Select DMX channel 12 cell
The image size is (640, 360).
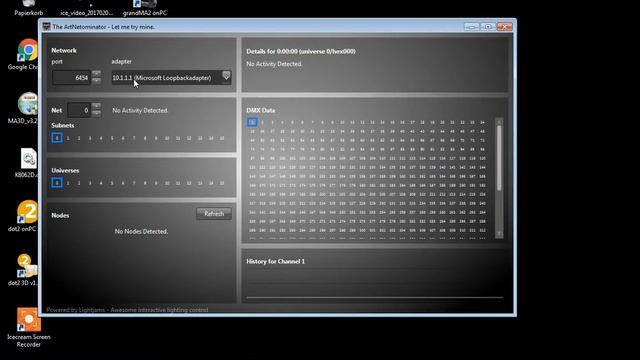point(362,122)
